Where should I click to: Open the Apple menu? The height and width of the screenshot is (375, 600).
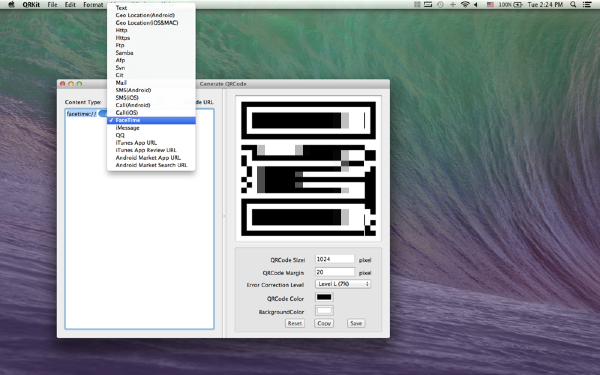(11, 5)
